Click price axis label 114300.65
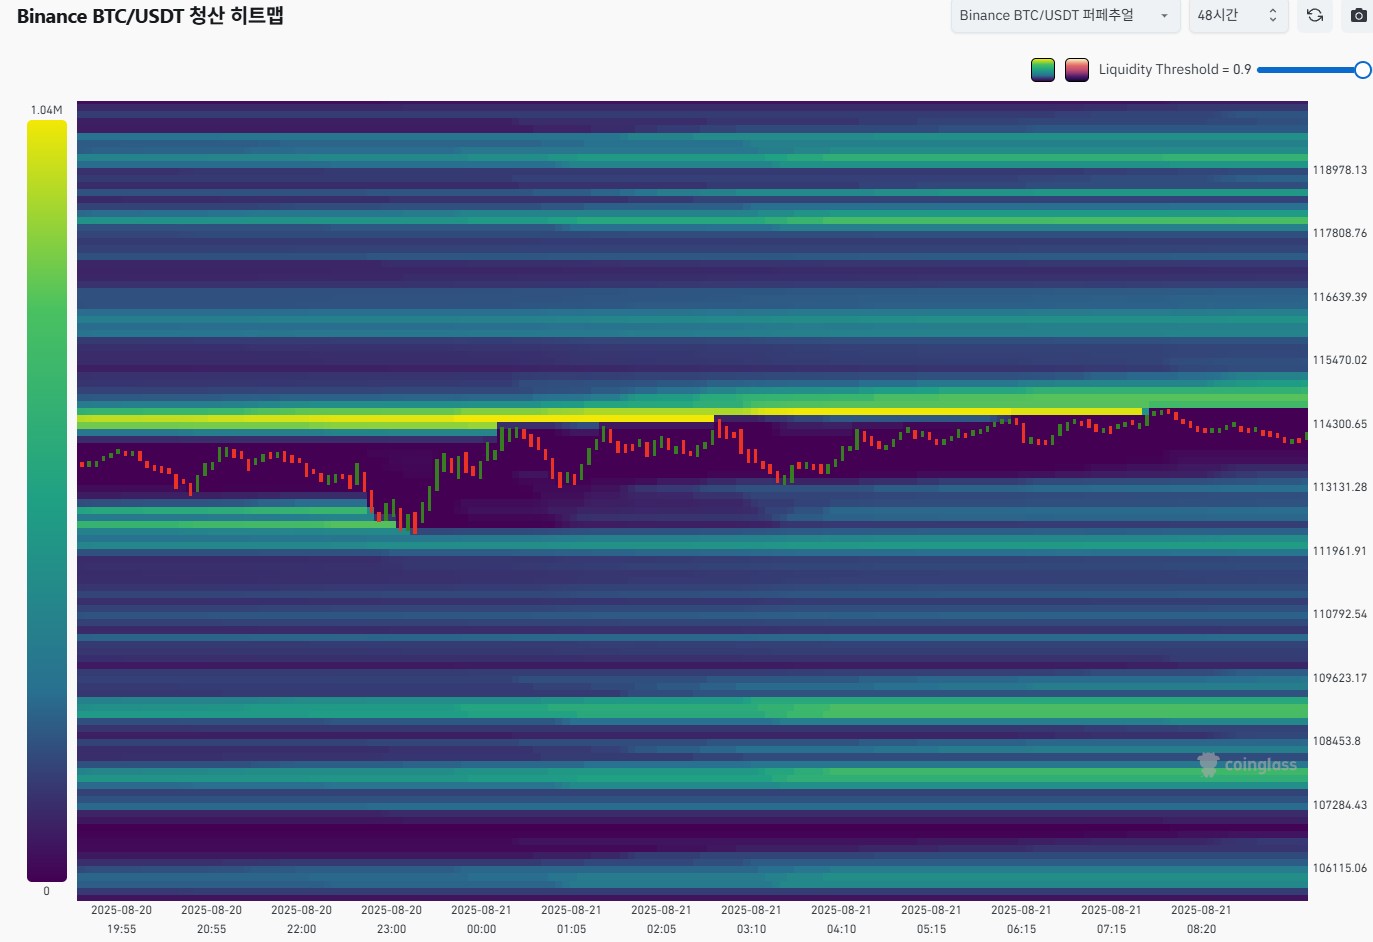Viewport: 1373px width, 942px height. pos(1340,424)
